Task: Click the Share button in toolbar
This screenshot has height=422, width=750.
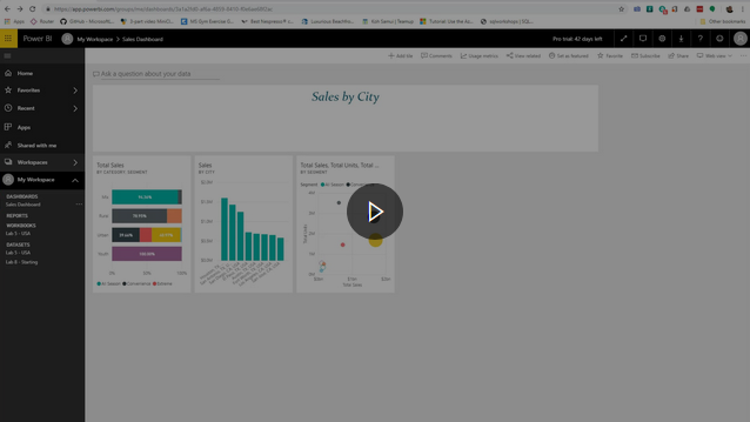Action: 679,56
